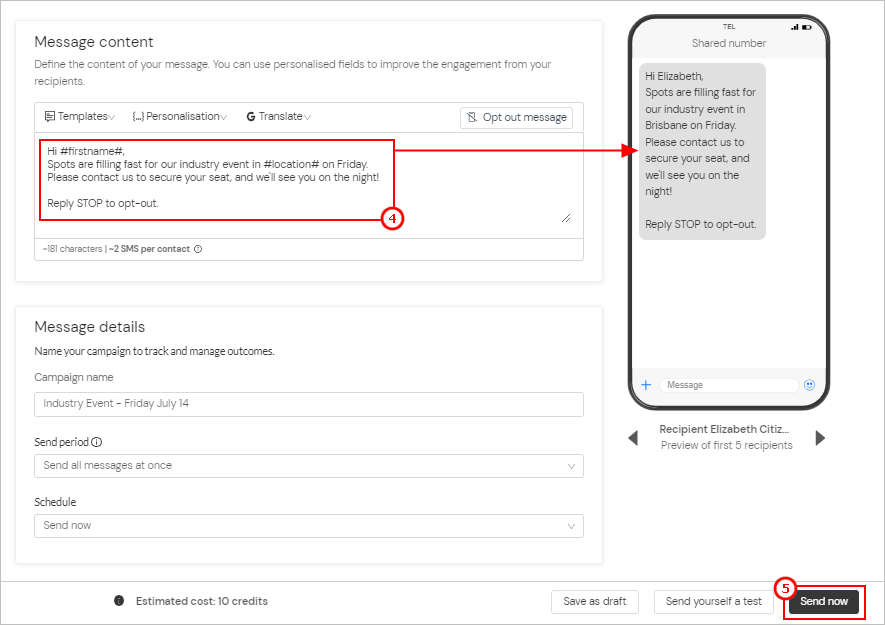Open the emoji smiley icon in the preview
885x625 pixels.
tap(810, 385)
